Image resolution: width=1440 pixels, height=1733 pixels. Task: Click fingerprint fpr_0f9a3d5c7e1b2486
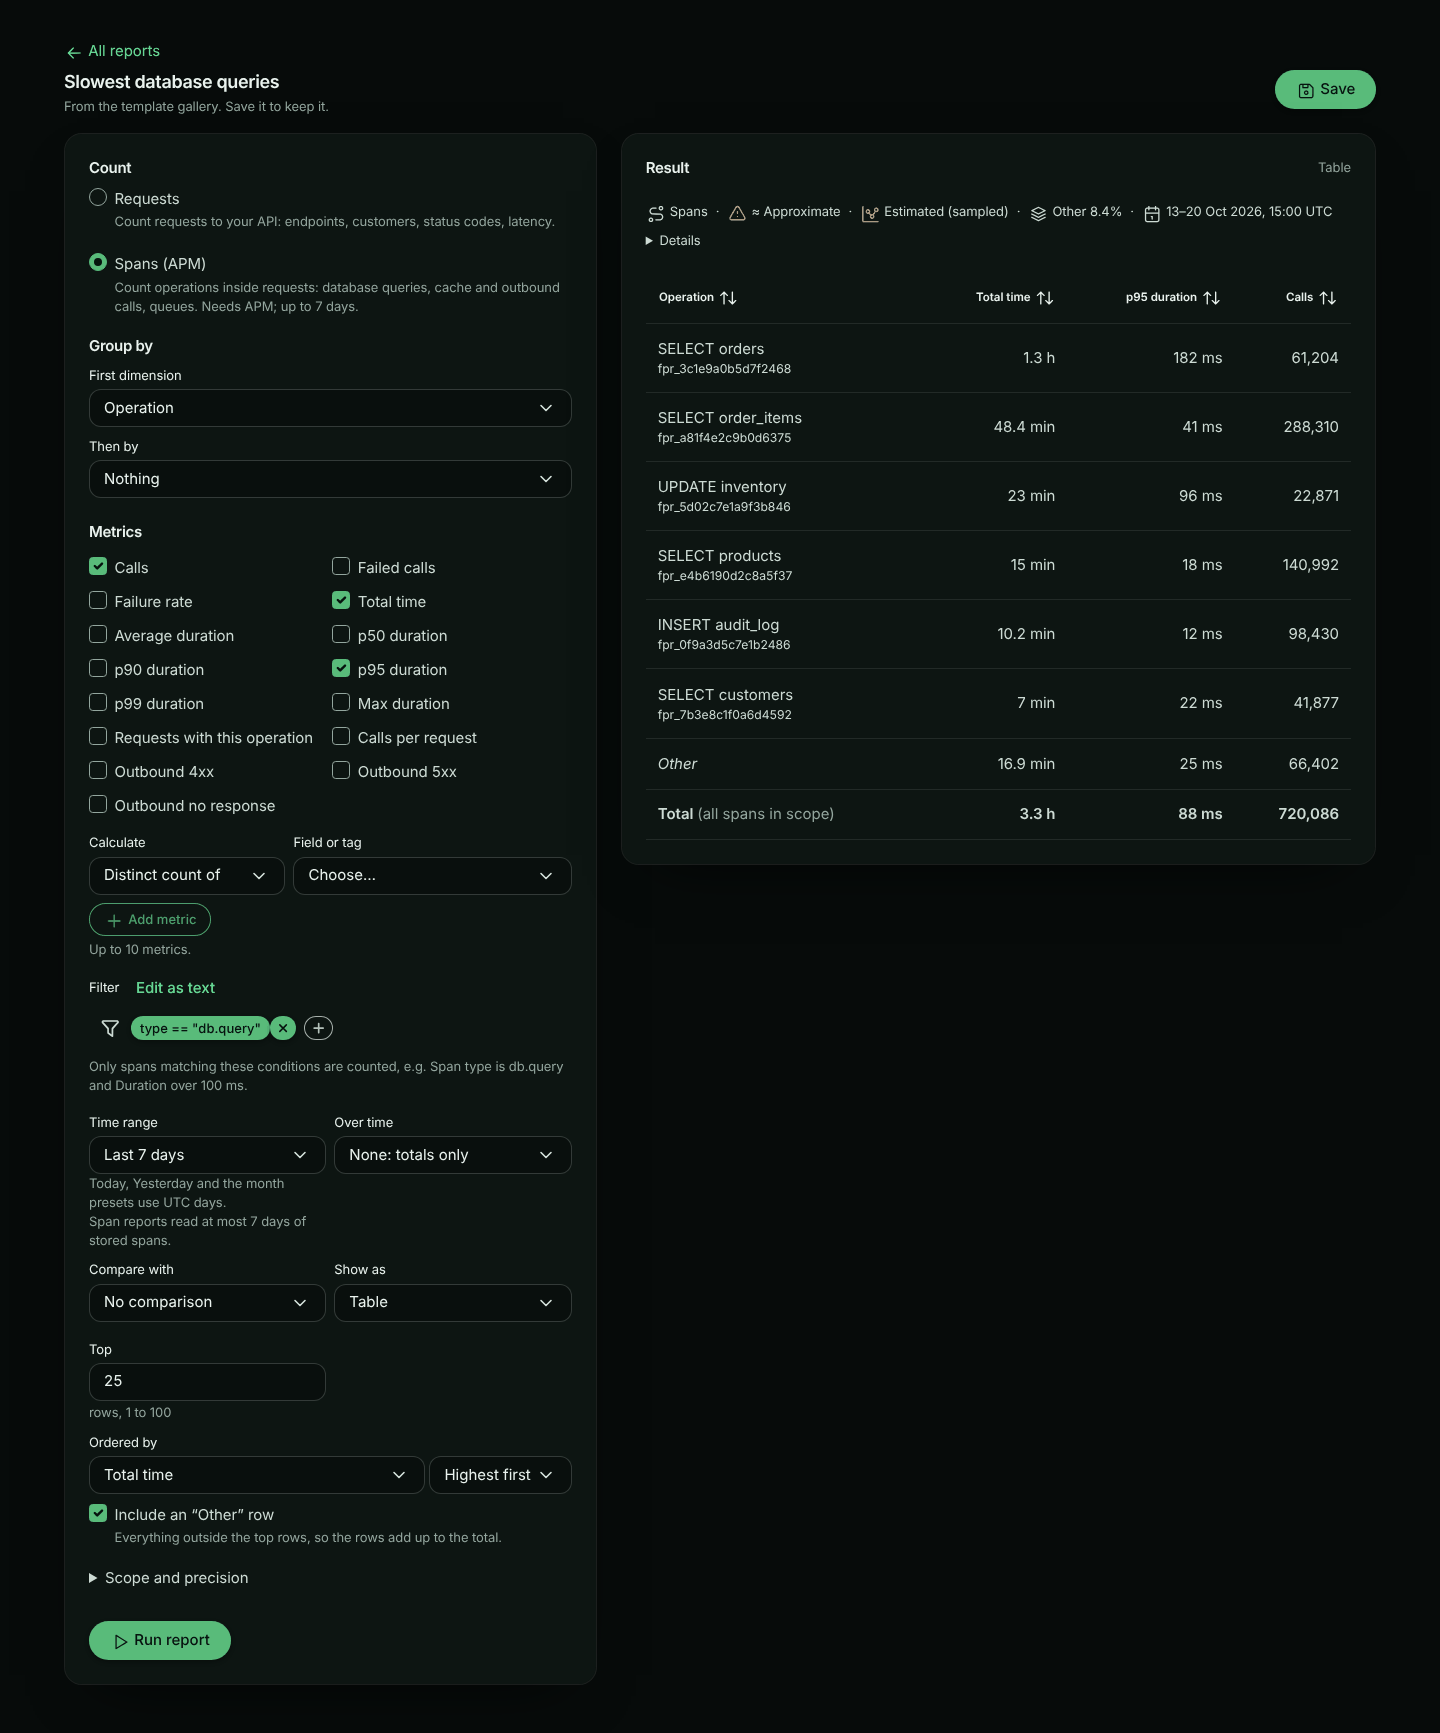click(724, 645)
